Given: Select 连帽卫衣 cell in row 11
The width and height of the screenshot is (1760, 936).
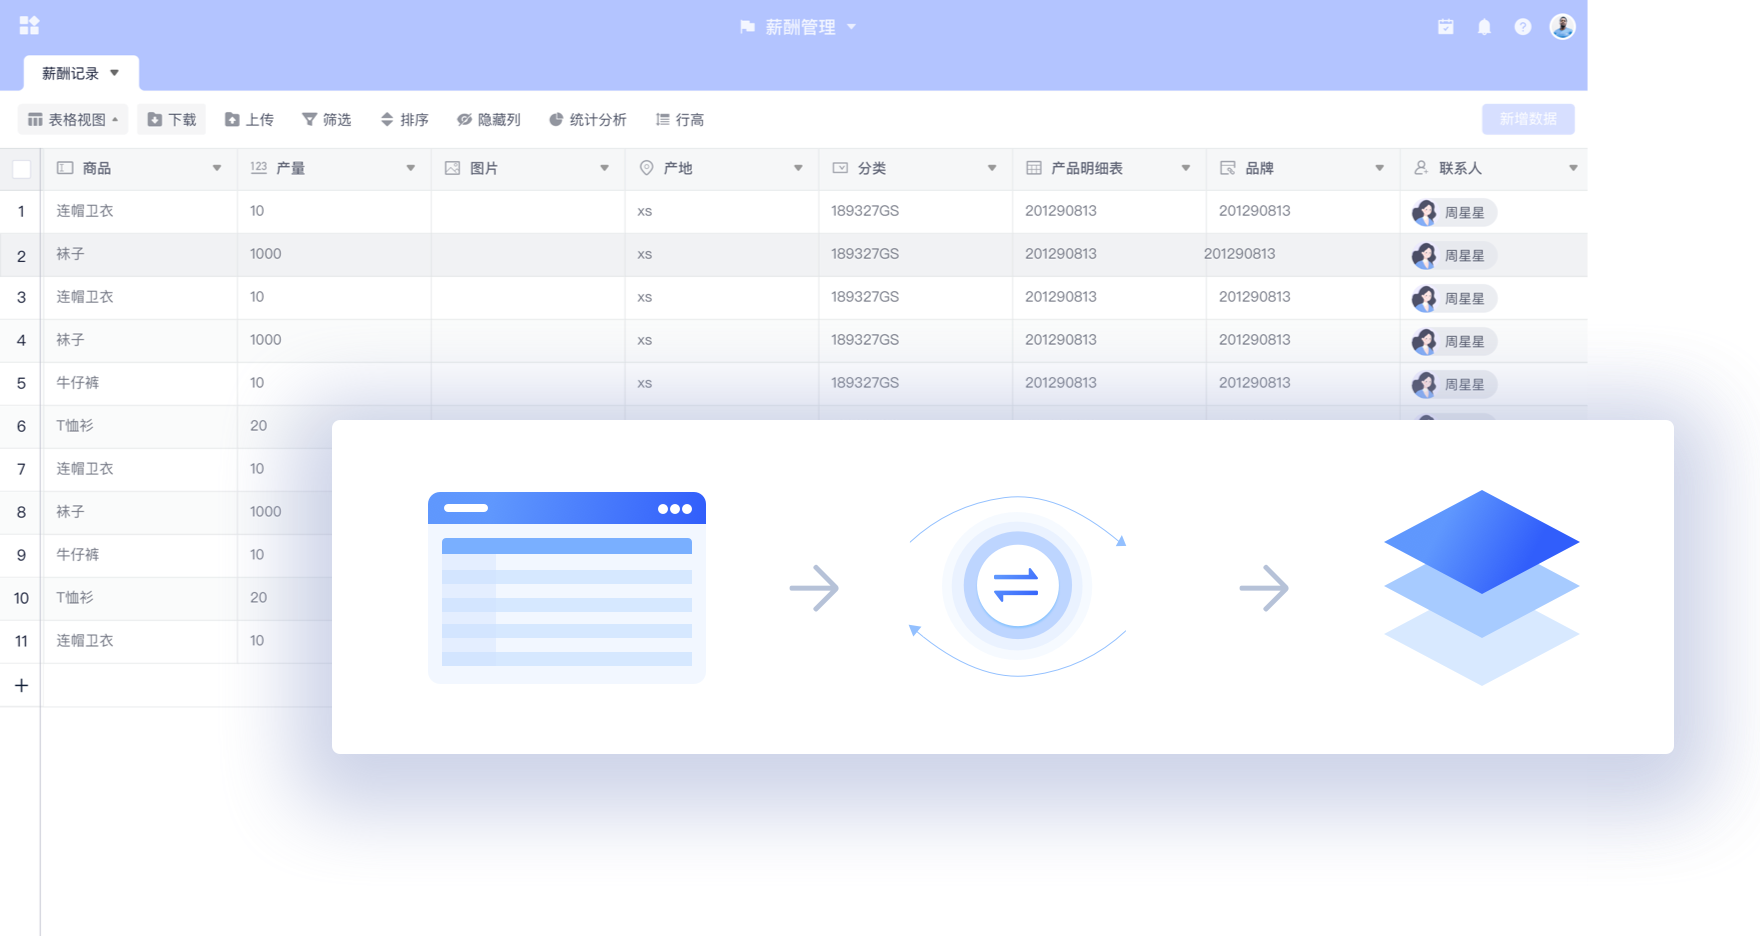Looking at the screenshot, I should point(140,642).
